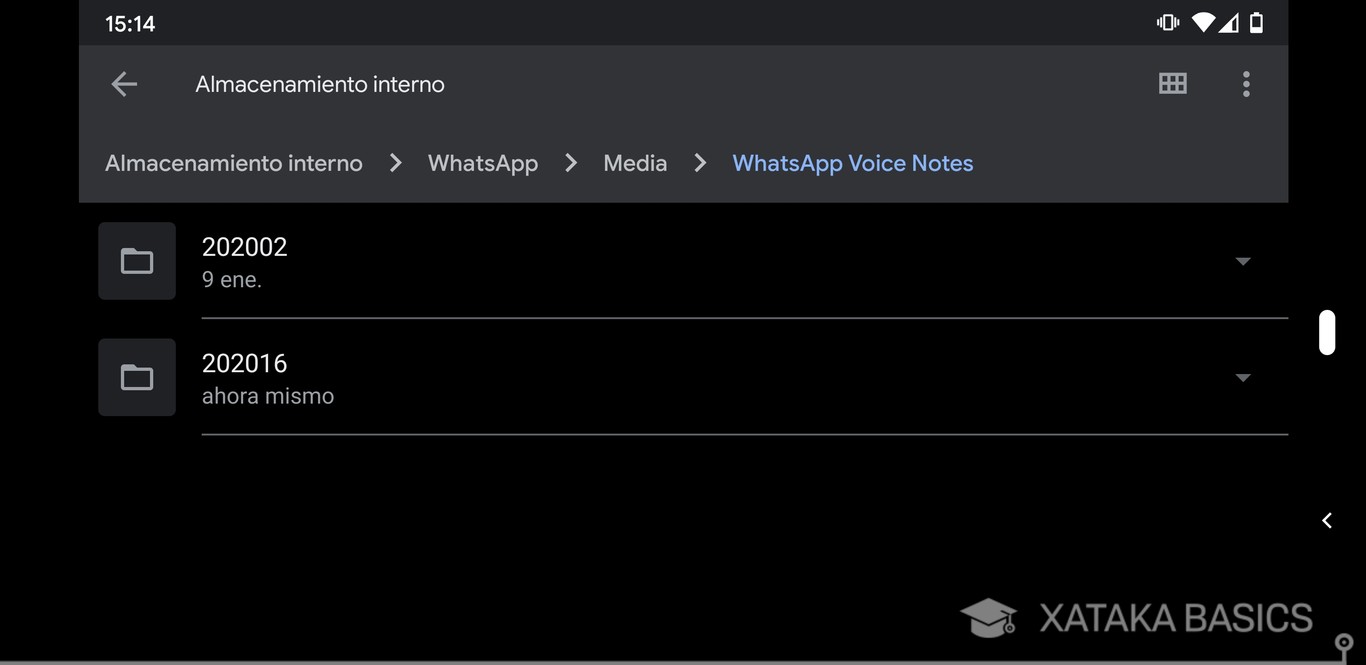Select the WhatsApp Voice Notes breadcrumb
Image resolution: width=1366 pixels, height=665 pixels.
tap(852, 162)
